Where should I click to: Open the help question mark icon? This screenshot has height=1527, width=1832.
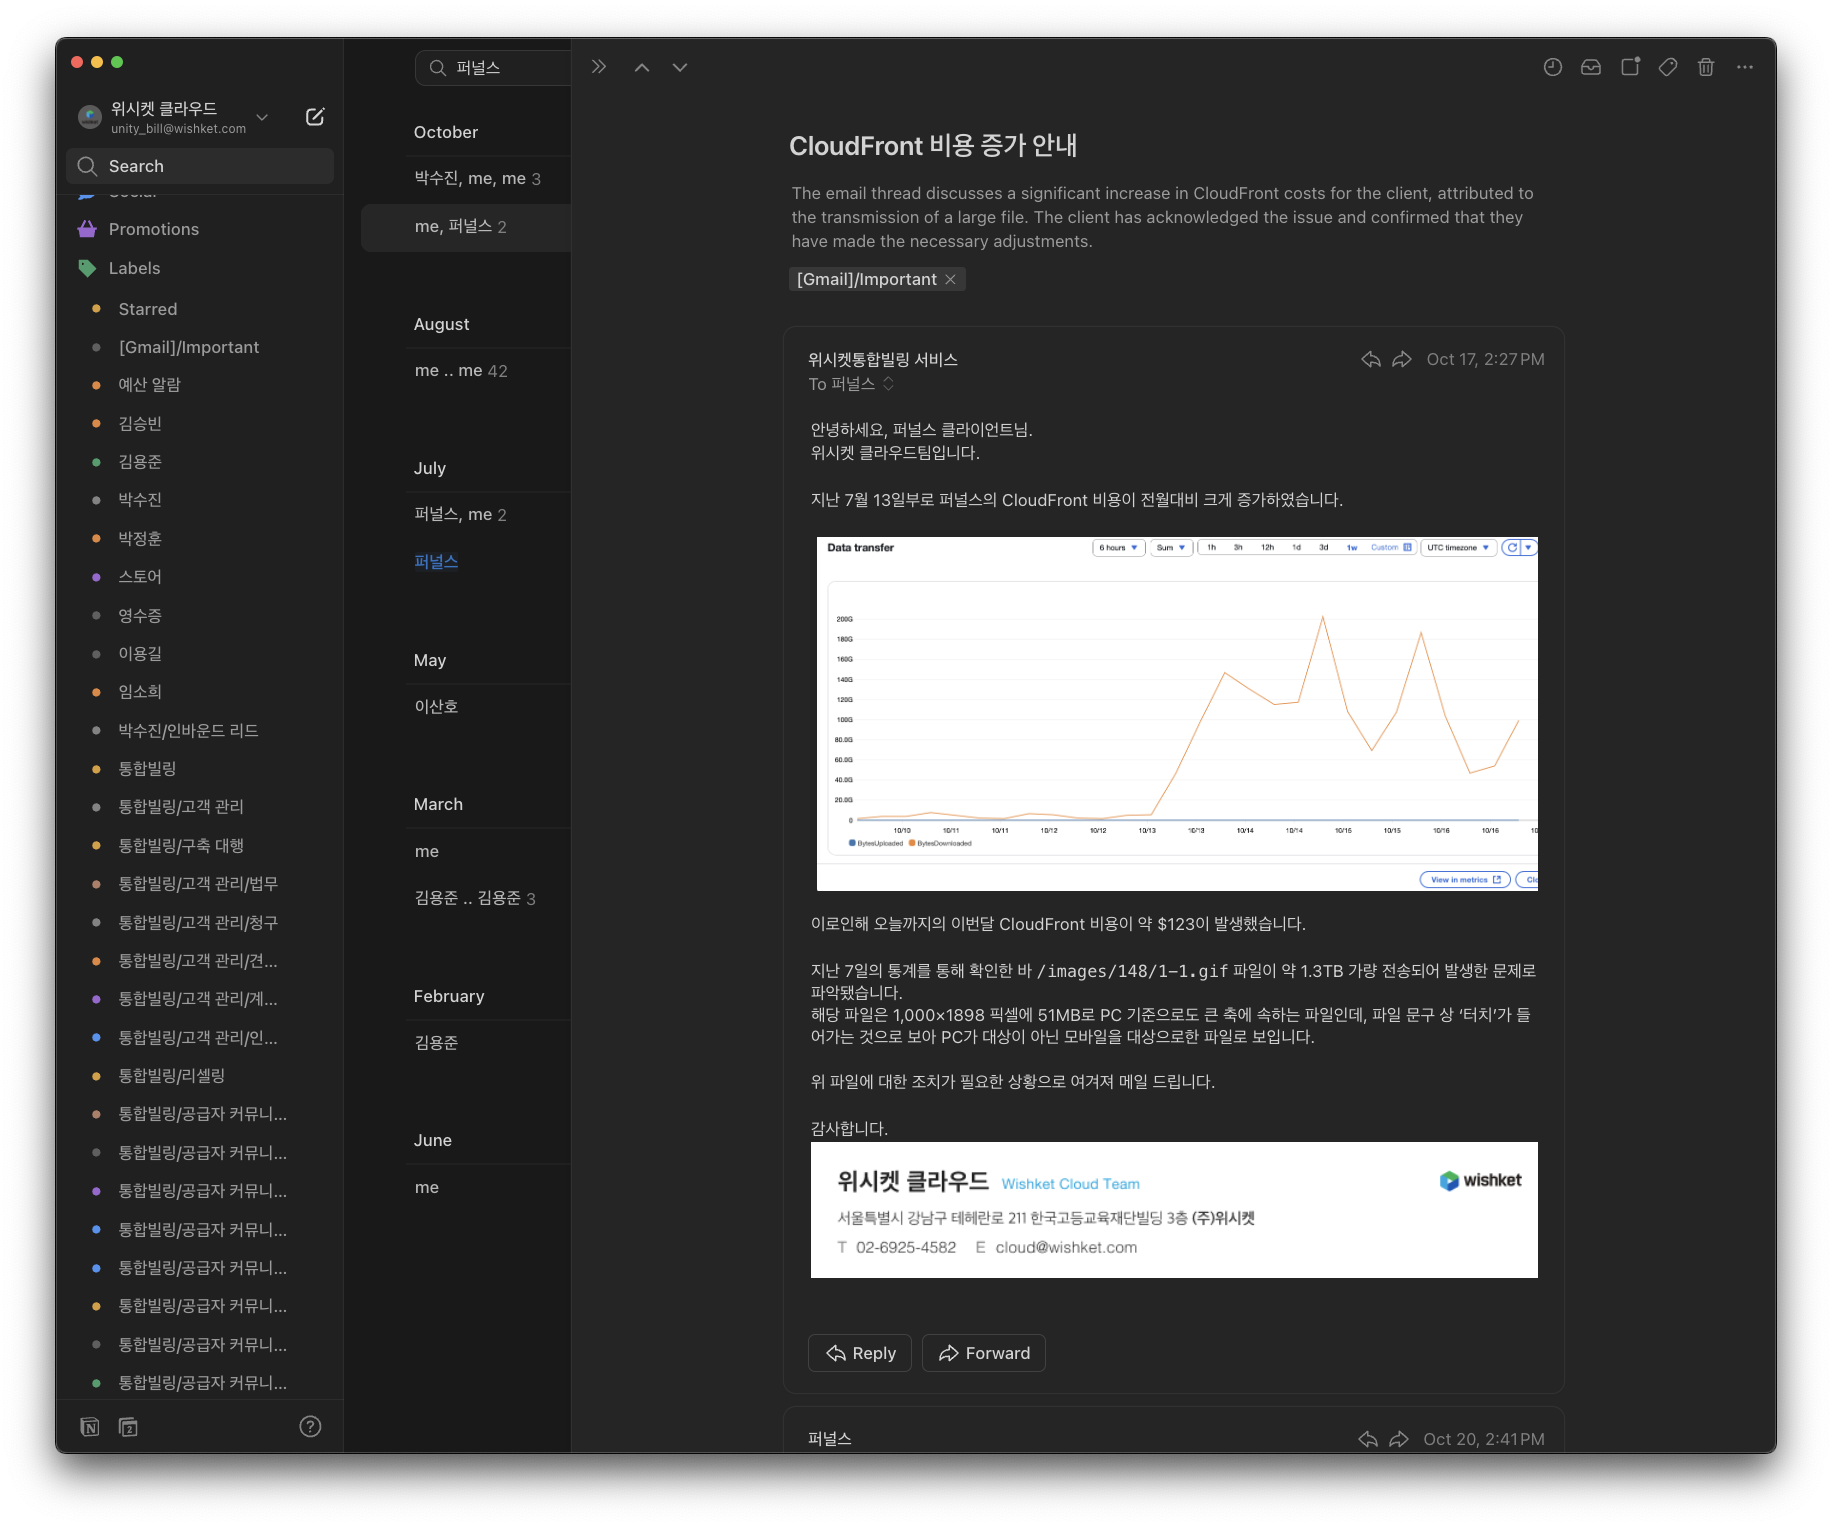(310, 1426)
